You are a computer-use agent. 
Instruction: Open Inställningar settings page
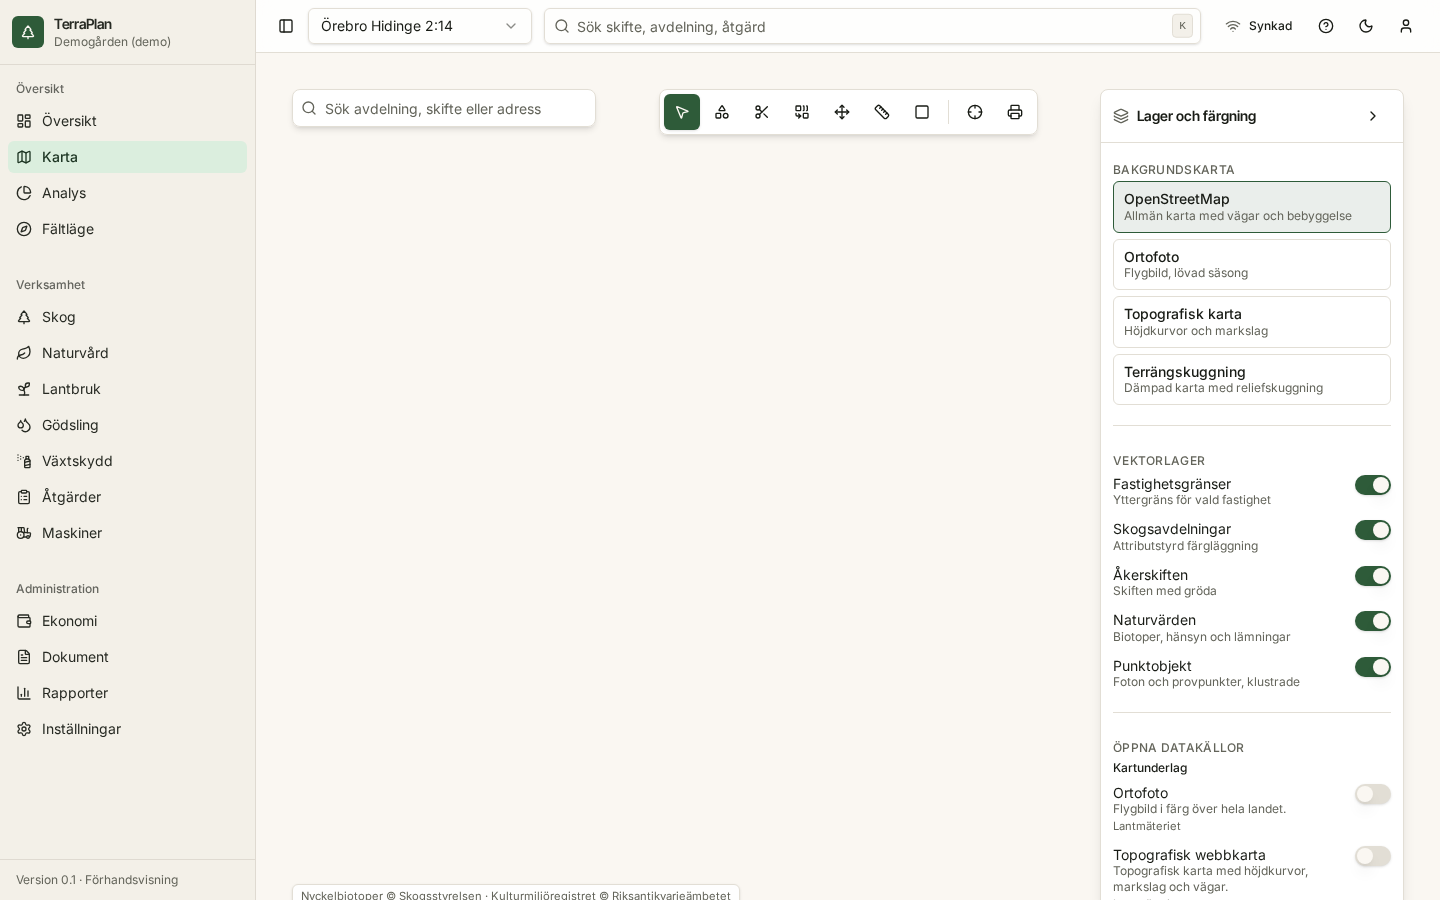[127, 729]
